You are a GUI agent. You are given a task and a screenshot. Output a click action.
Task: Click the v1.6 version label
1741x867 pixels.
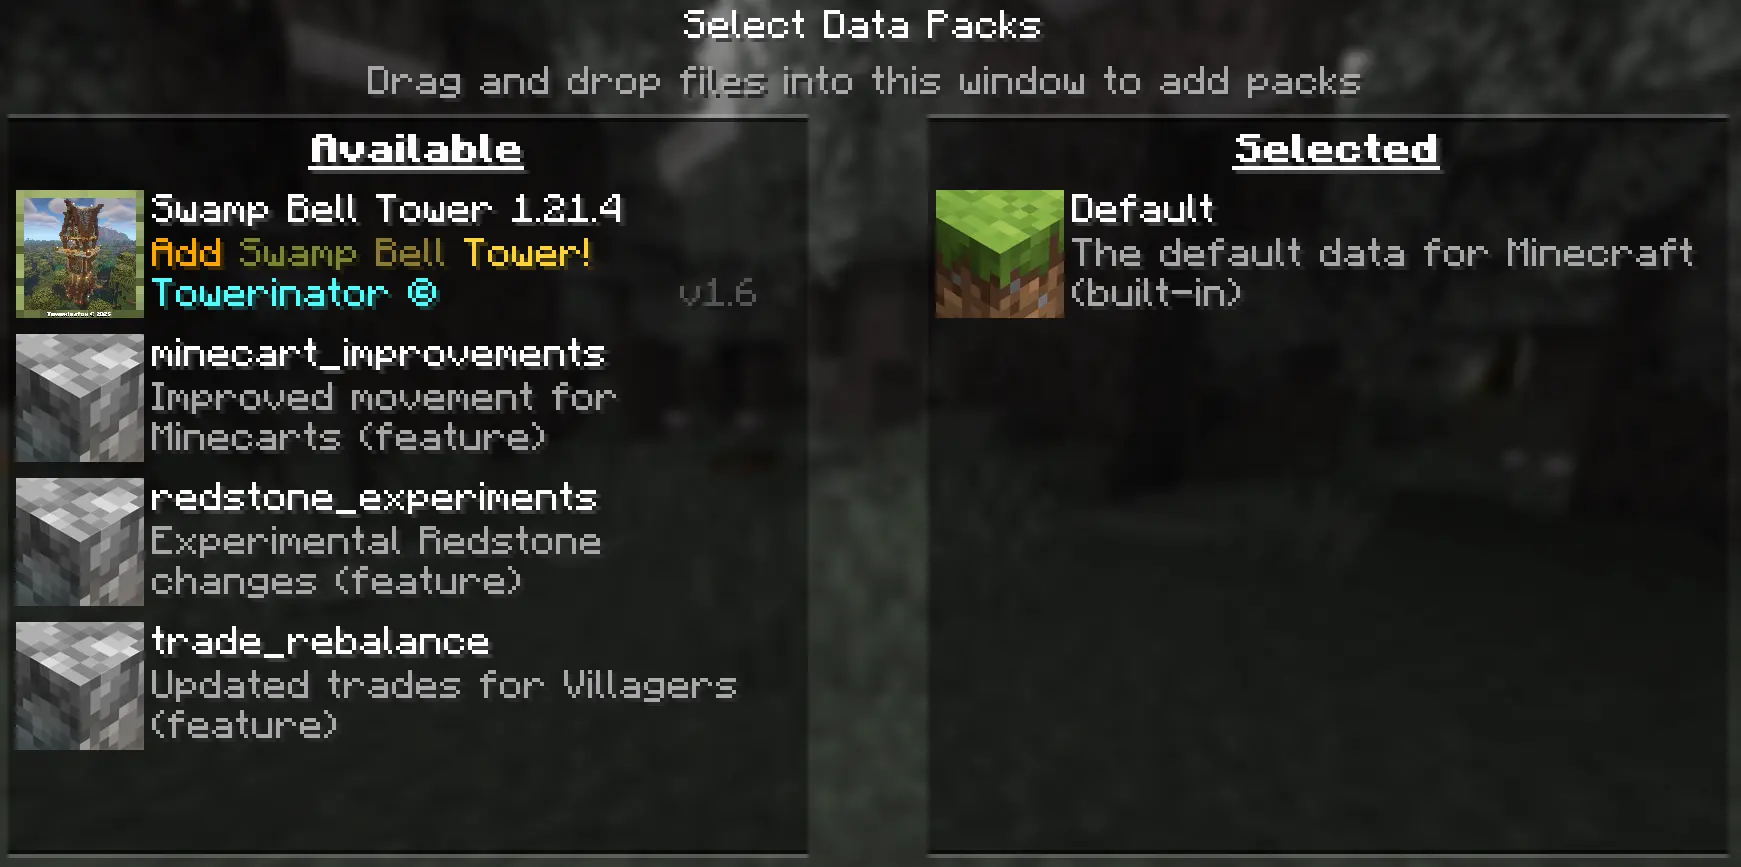click(717, 293)
